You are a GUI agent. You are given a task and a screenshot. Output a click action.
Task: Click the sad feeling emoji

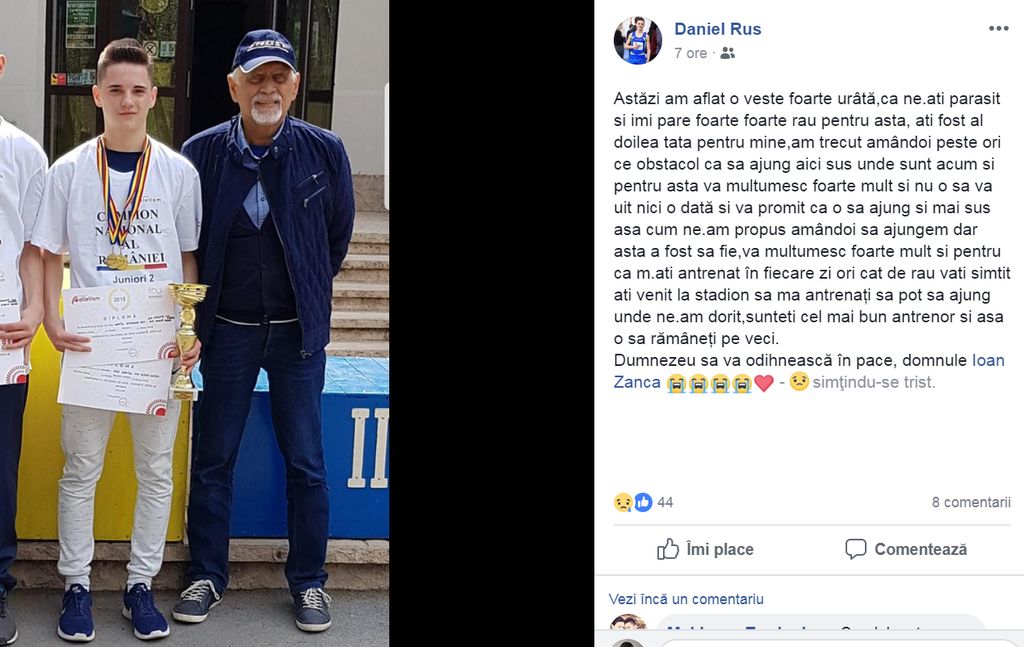click(x=799, y=381)
